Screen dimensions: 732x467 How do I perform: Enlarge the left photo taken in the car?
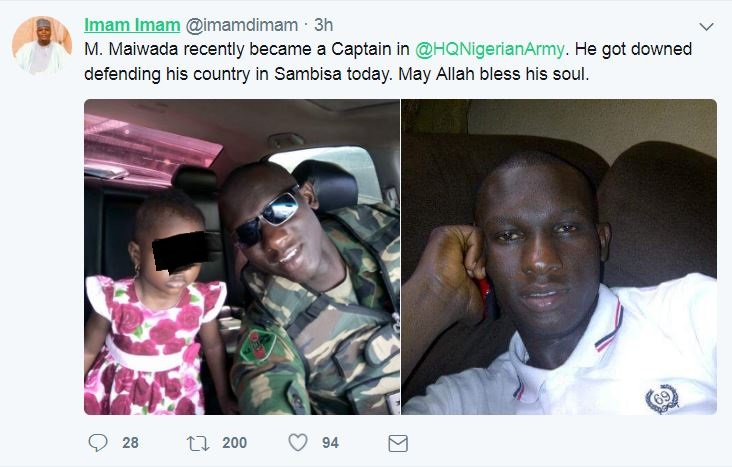pyautogui.click(x=241, y=256)
